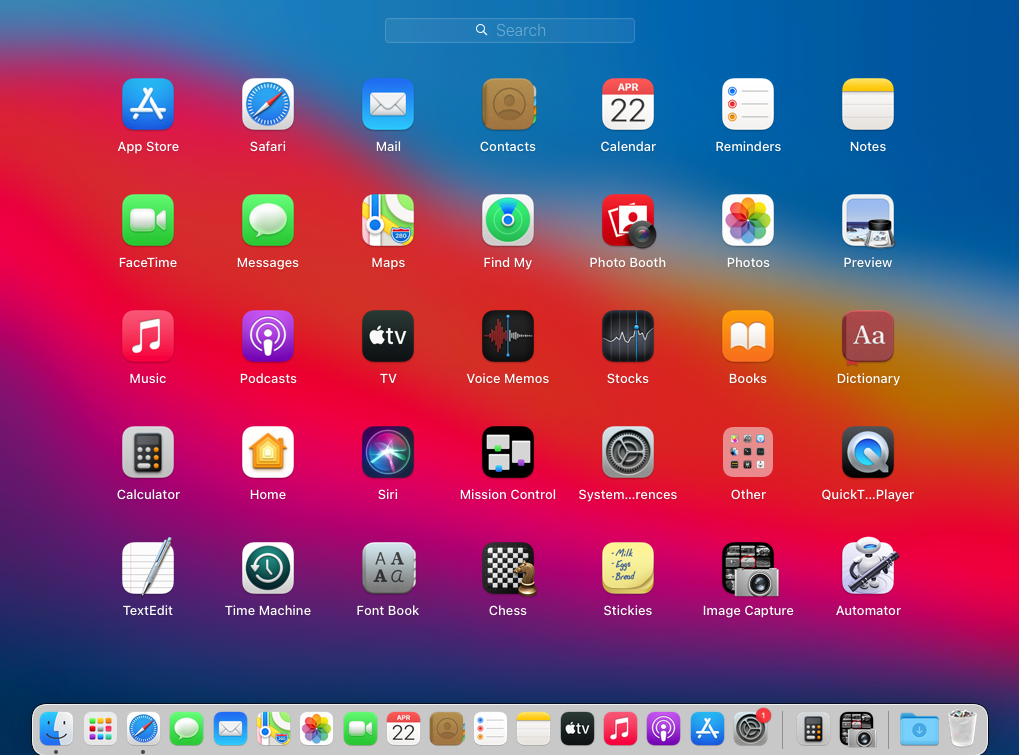Open Calendar in the Launchpad grid
1019x755 pixels.
628,105
